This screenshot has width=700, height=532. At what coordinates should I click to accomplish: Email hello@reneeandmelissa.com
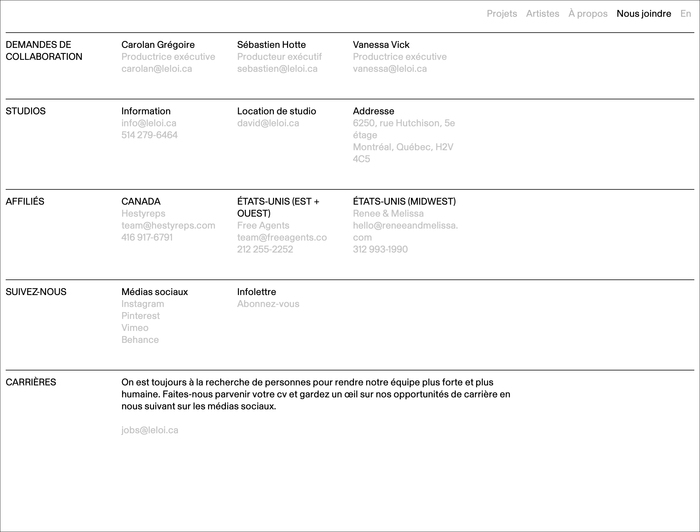405,232
